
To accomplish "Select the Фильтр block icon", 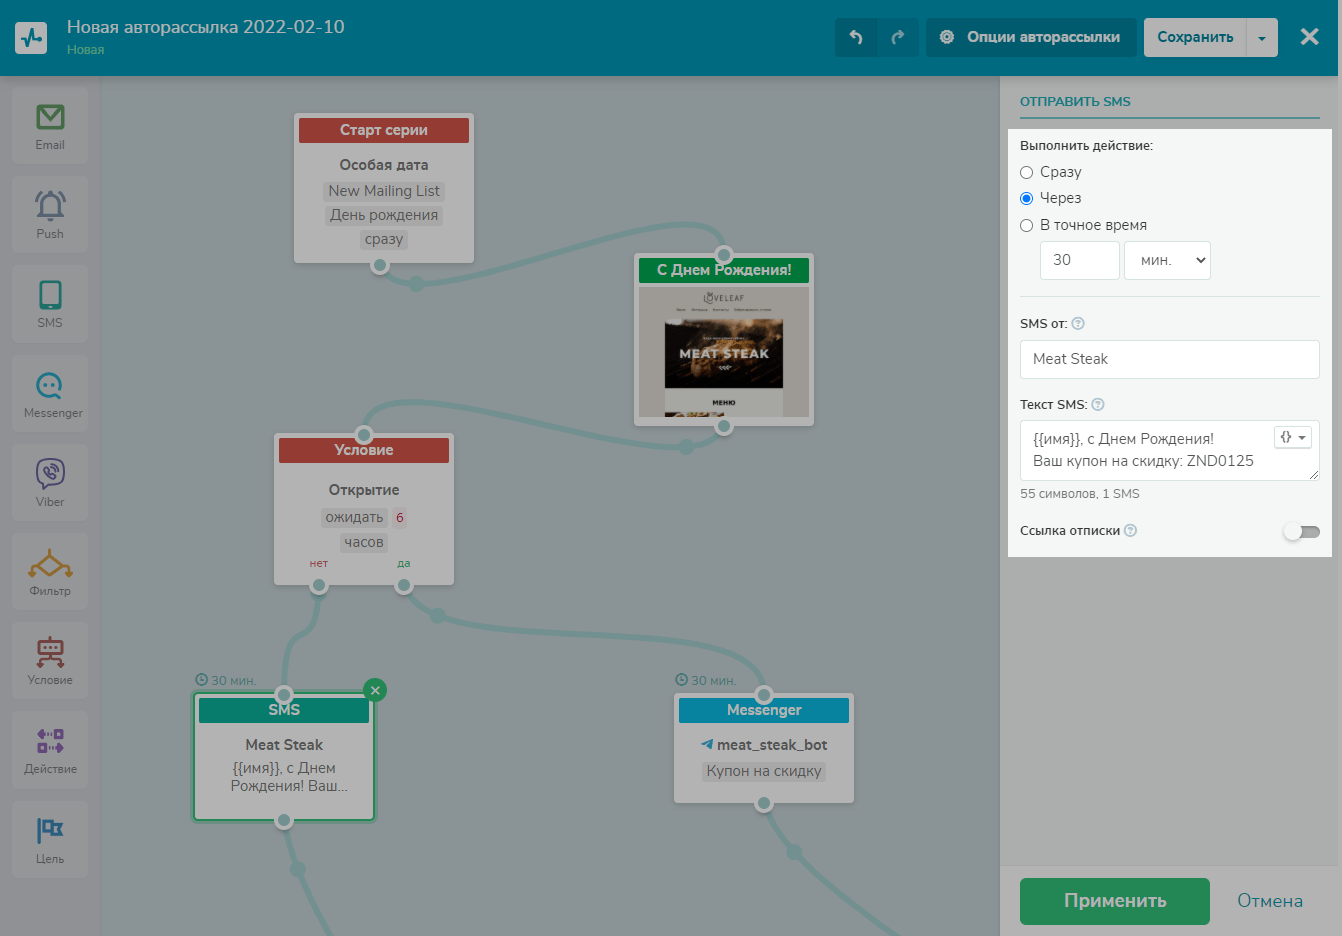I will (x=50, y=571).
